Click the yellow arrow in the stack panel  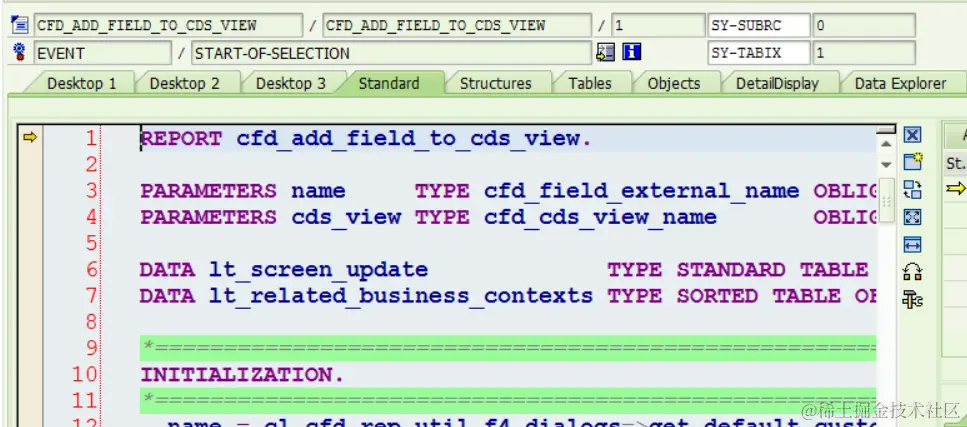click(x=956, y=189)
